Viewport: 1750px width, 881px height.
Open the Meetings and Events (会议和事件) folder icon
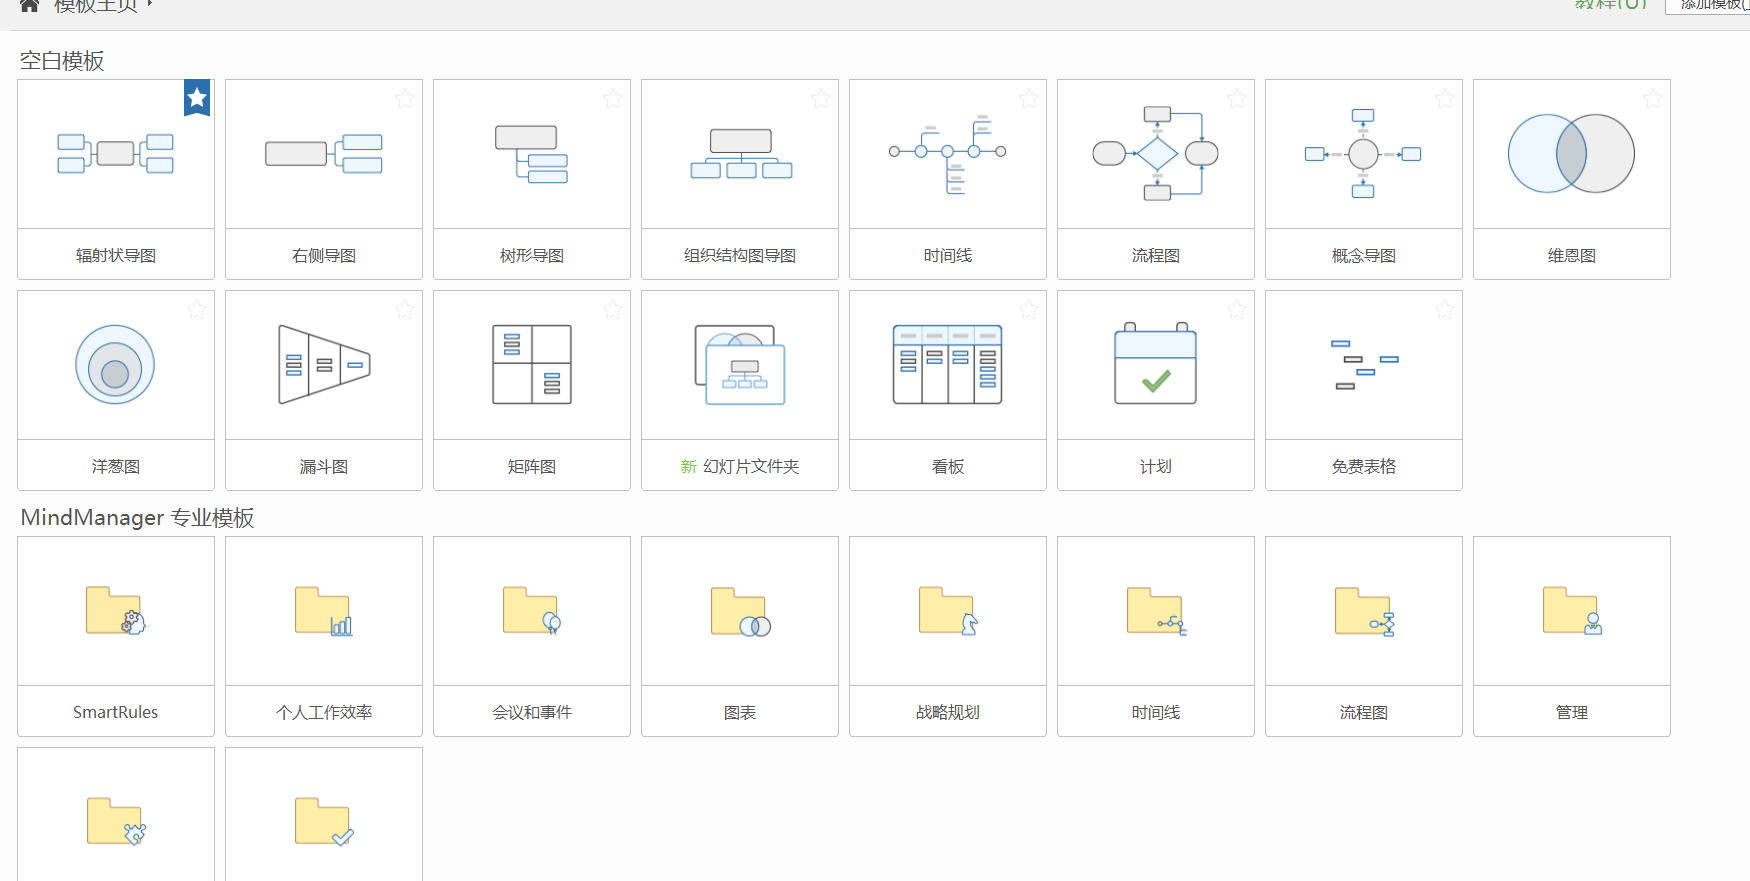(532, 611)
